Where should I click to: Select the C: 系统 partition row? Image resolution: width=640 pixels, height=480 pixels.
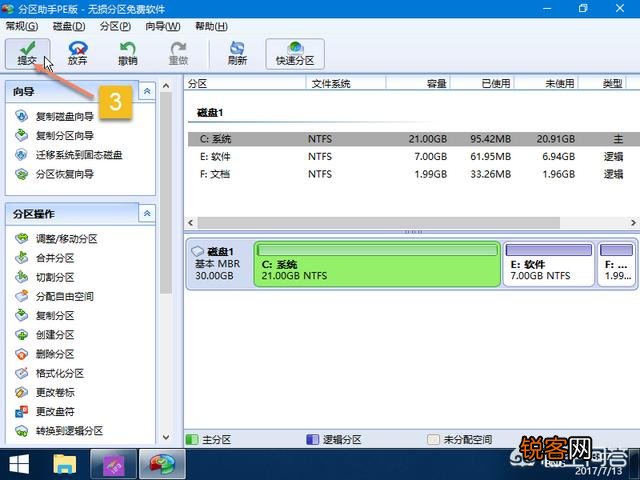(414, 139)
